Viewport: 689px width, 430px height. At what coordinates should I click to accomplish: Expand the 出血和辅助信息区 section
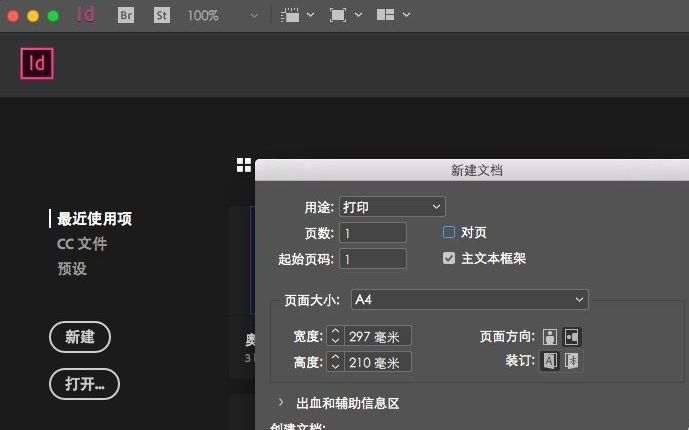pyautogui.click(x=281, y=403)
